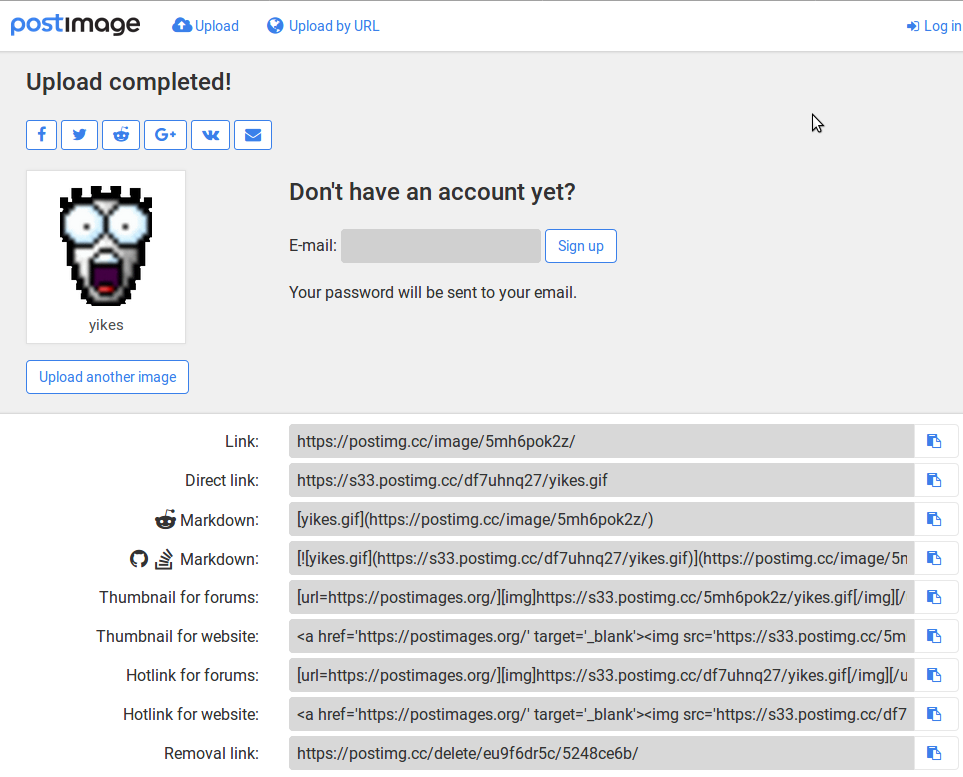Click the Log in link
The image size is (963, 777).
click(x=933, y=26)
